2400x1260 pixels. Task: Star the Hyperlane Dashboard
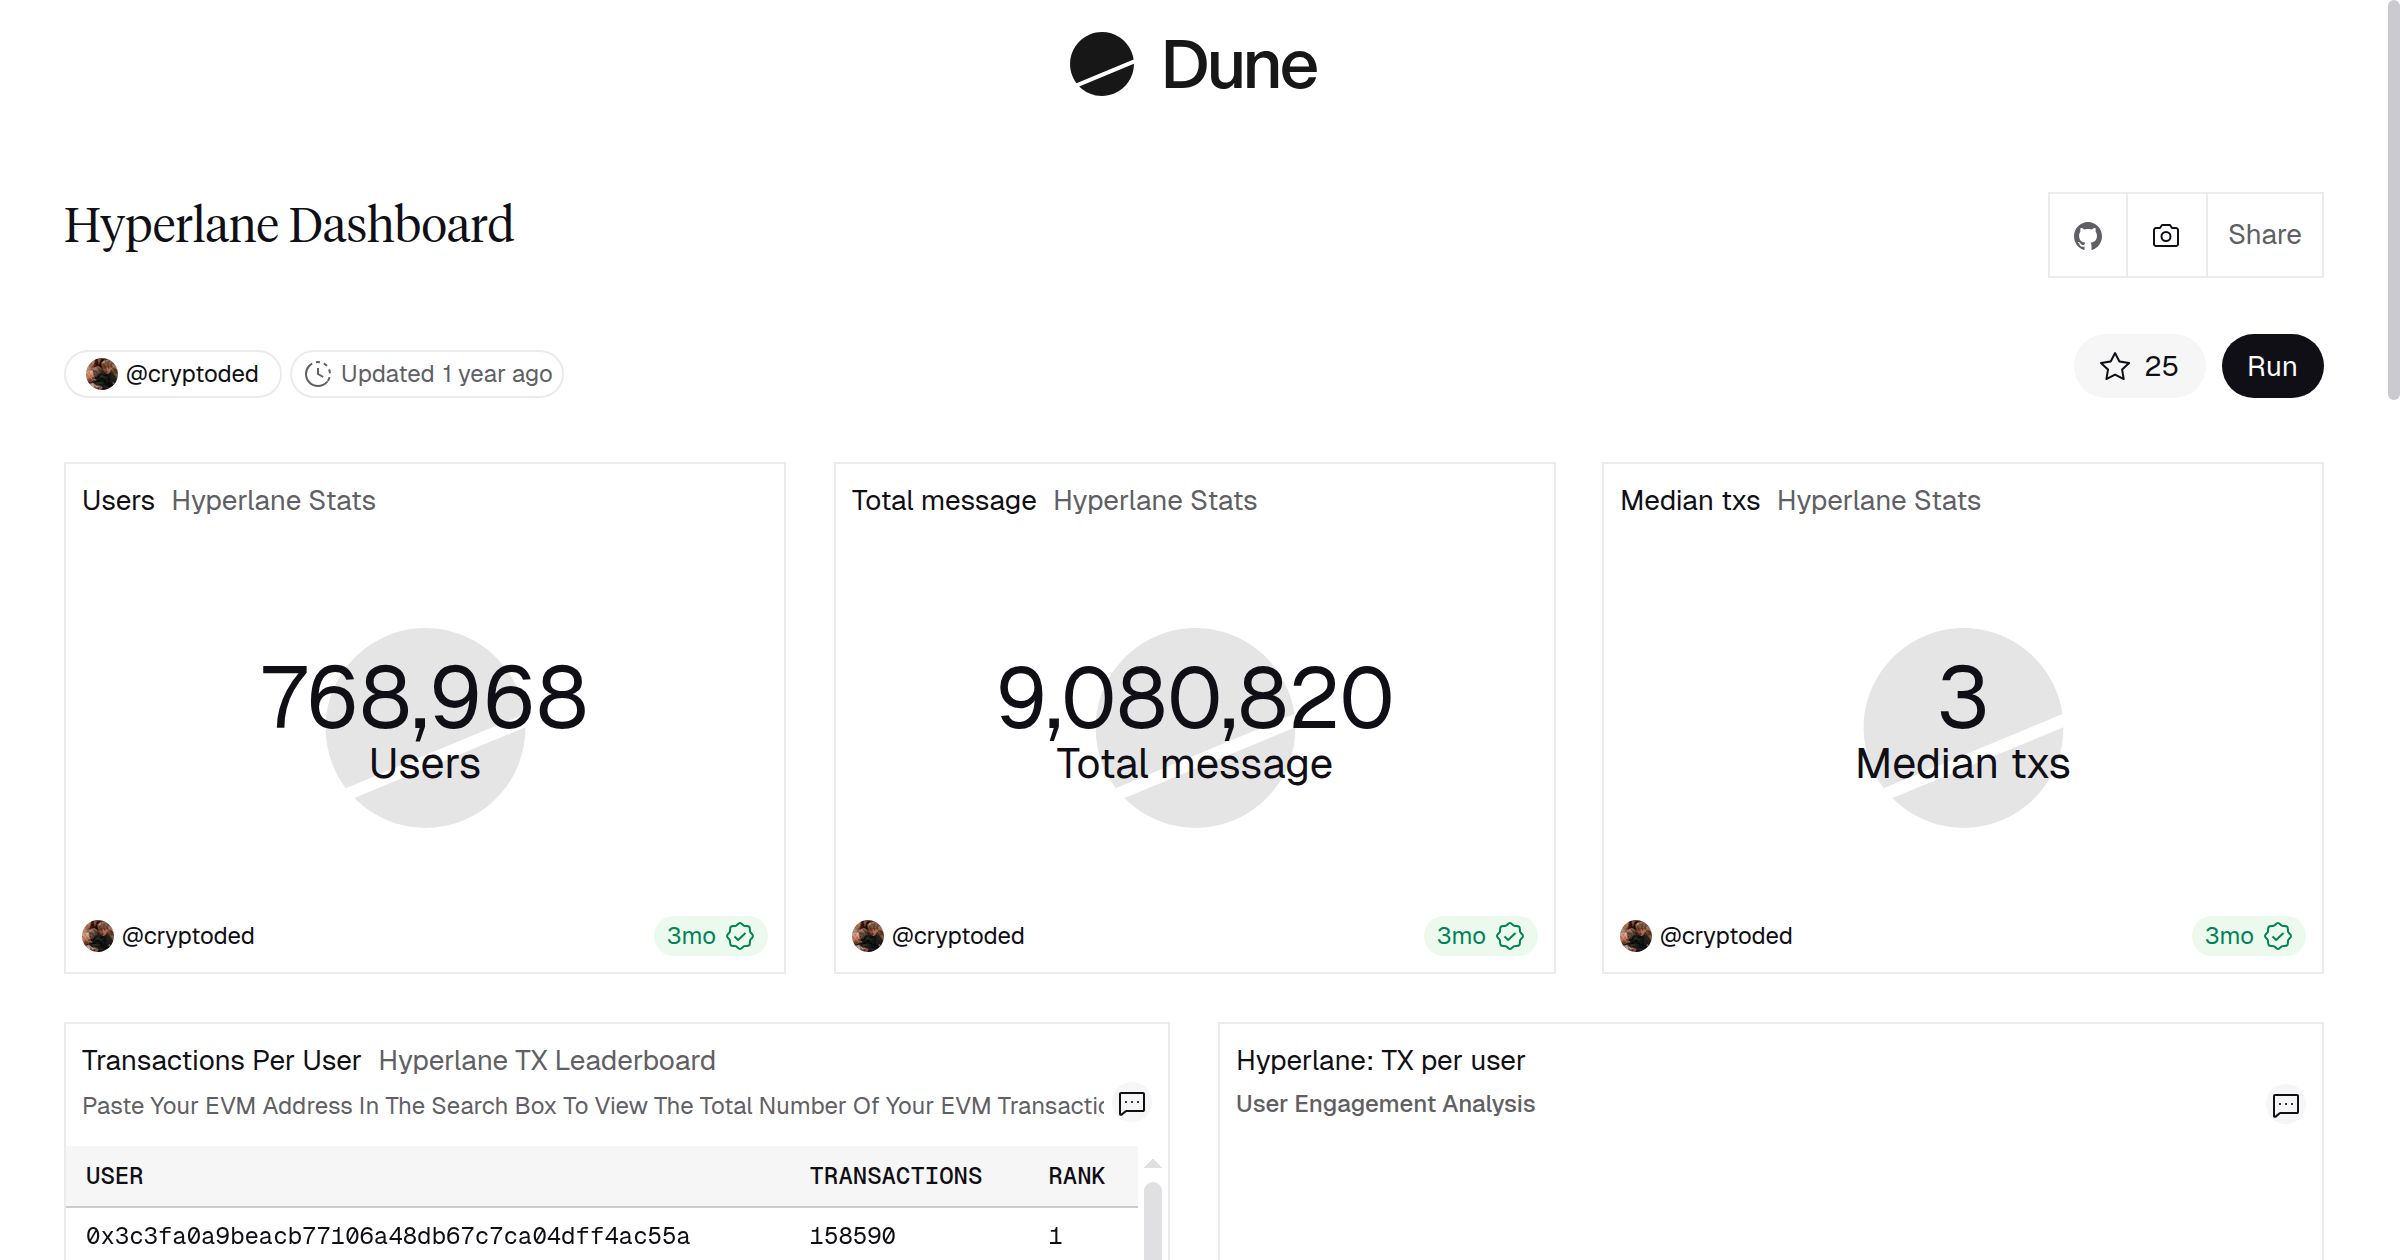pyautogui.click(x=2113, y=366)
